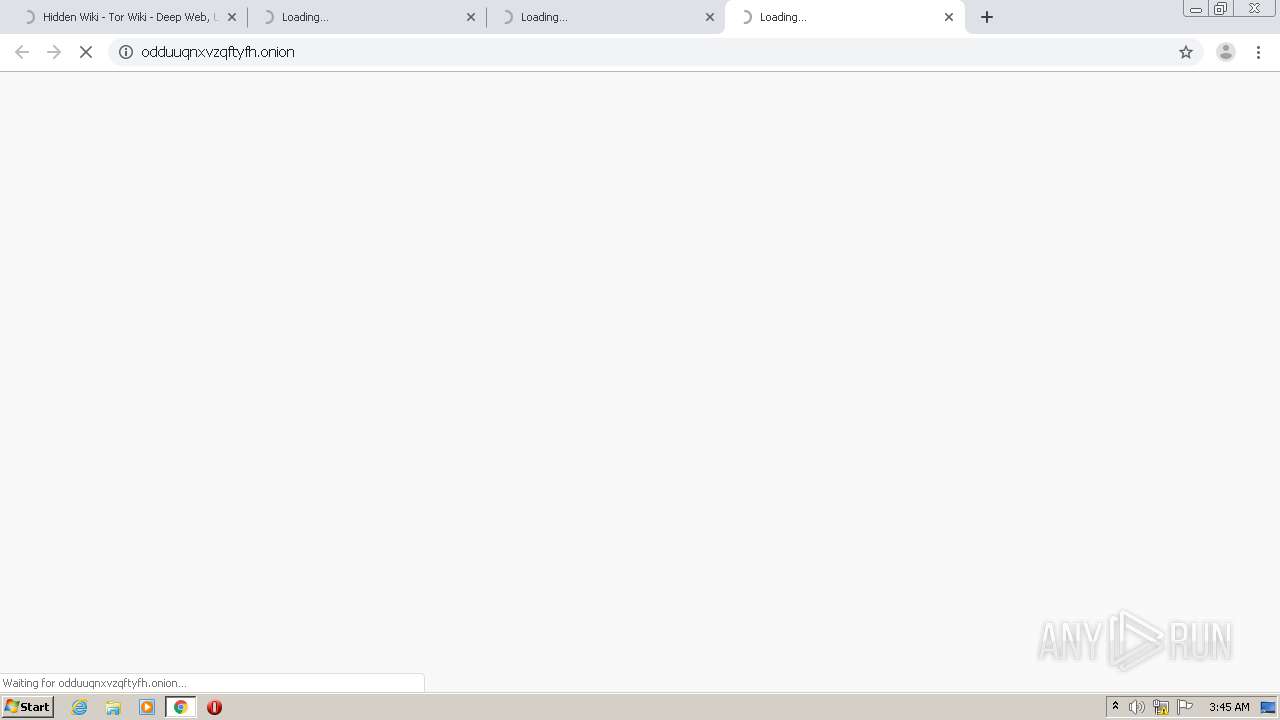Viewport: 1280px width, 720px height.
Task: Open Windows Explorer from taskbar
Action: 113,707
